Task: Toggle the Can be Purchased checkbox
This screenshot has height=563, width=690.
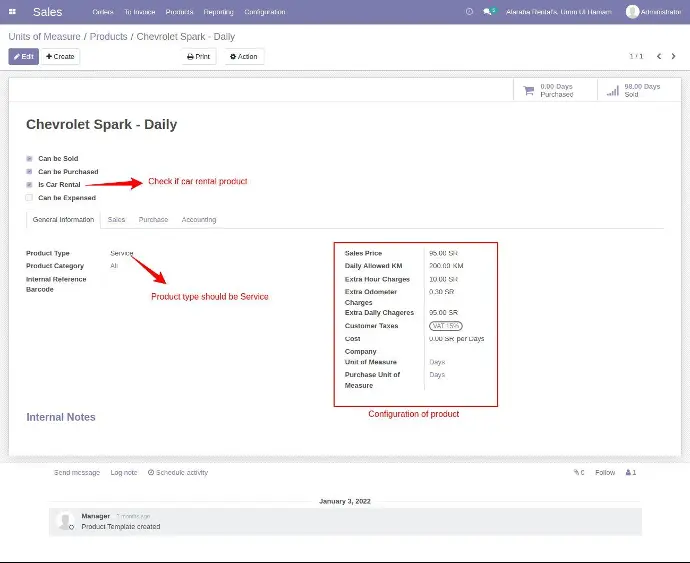Action: tap(29, 172)
